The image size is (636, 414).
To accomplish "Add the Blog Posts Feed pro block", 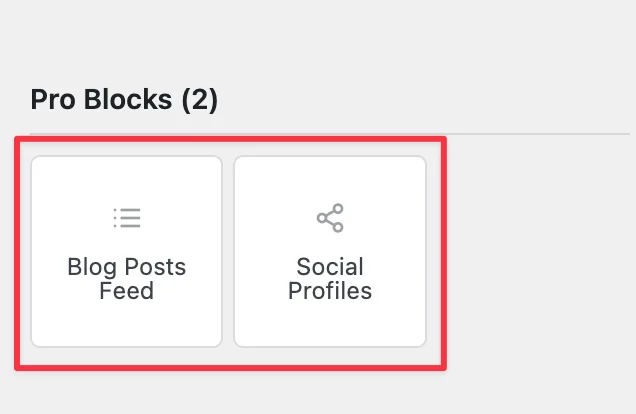I will pyautogui.click(x=127, y=251).
